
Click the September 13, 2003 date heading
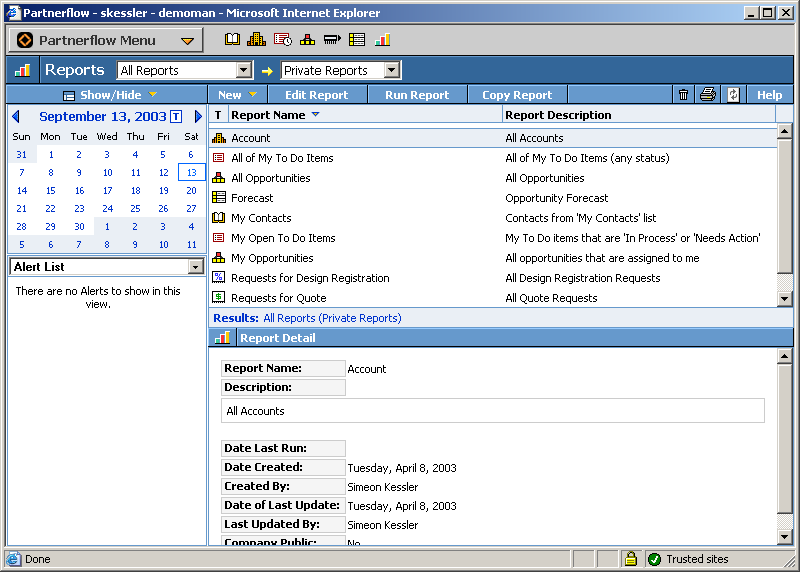tap(103, 116)
